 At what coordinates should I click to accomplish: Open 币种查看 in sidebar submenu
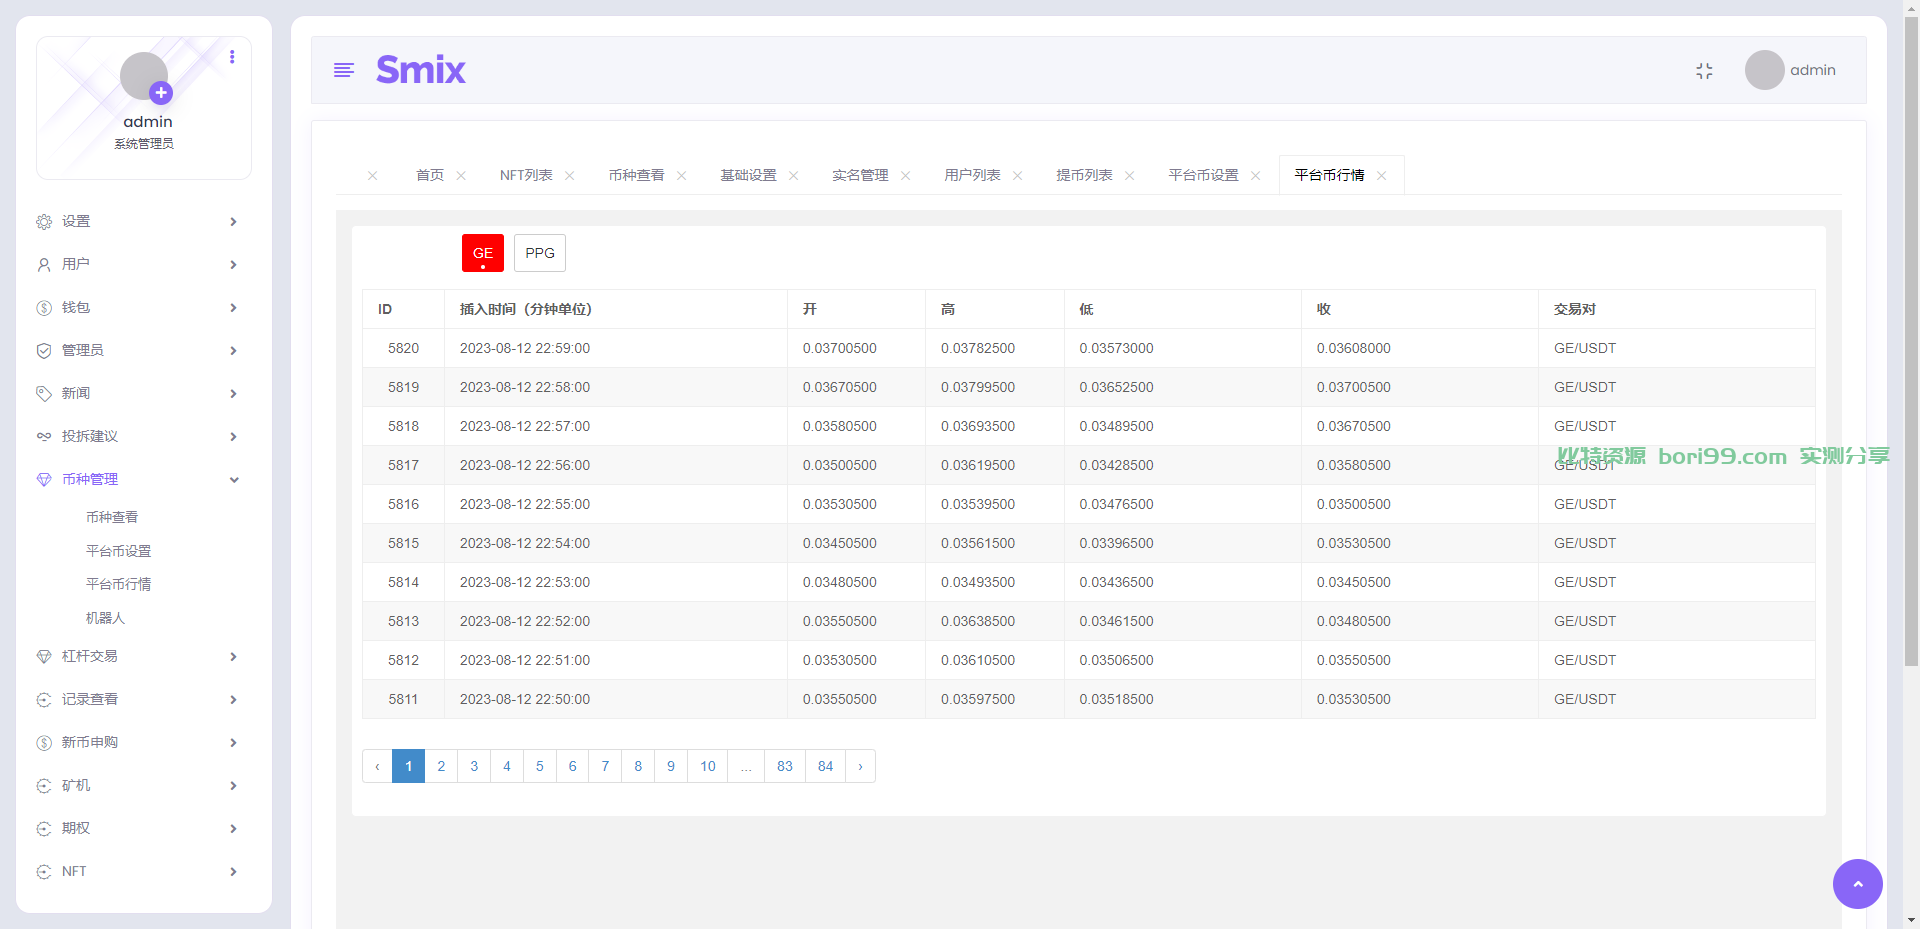112,517
